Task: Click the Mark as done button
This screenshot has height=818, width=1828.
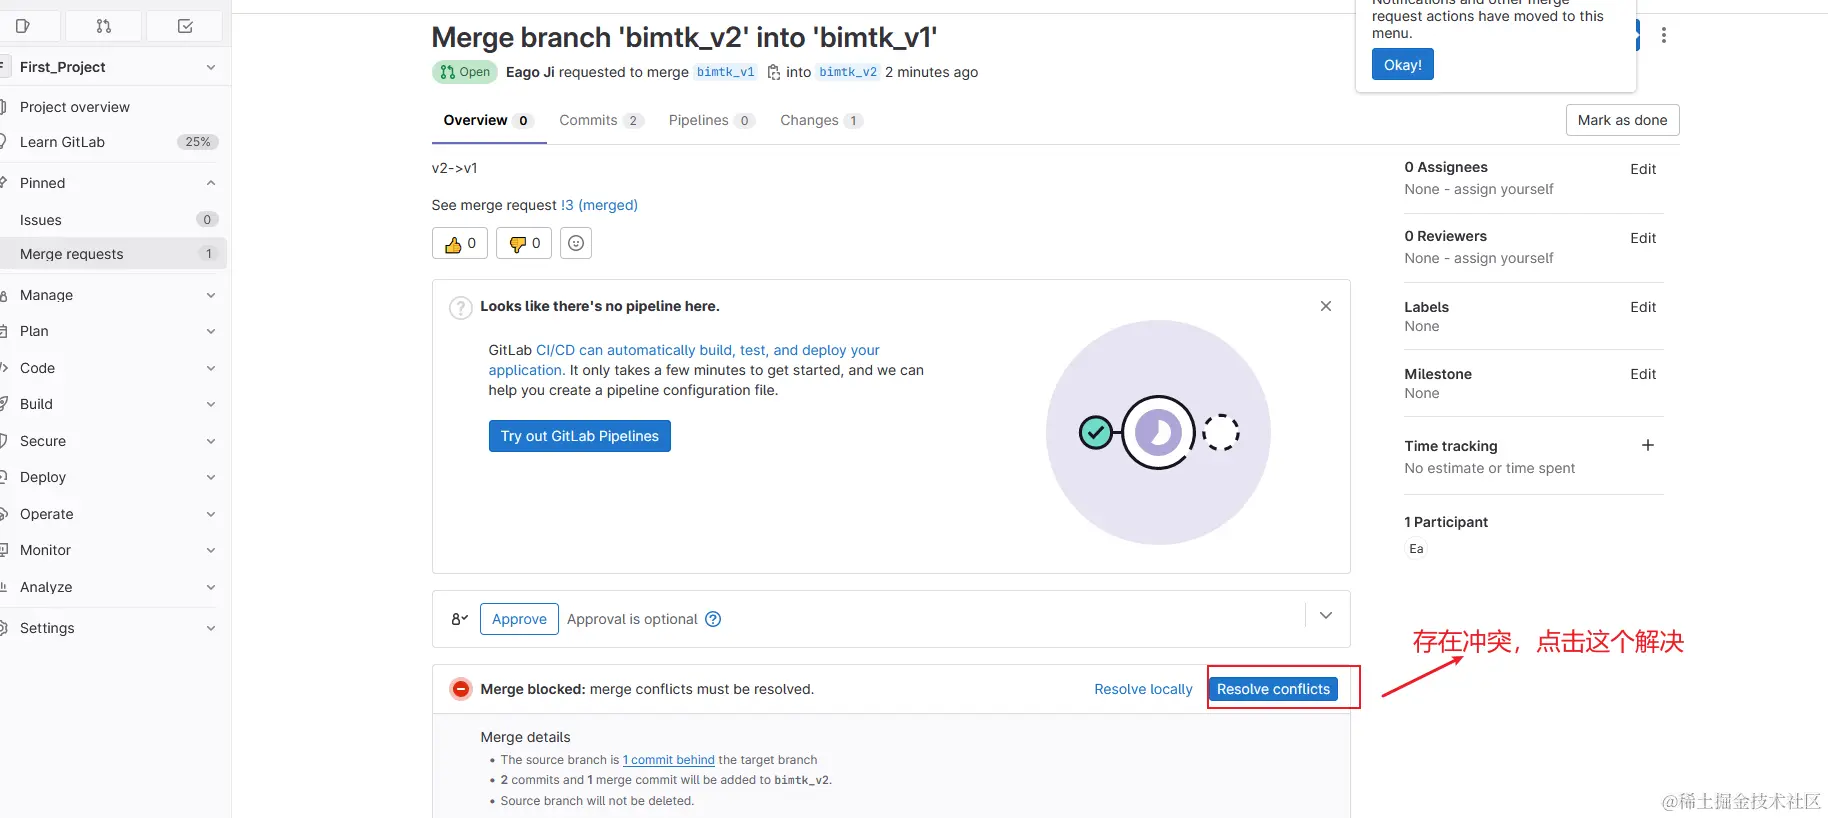Action: click(1622, 120)
